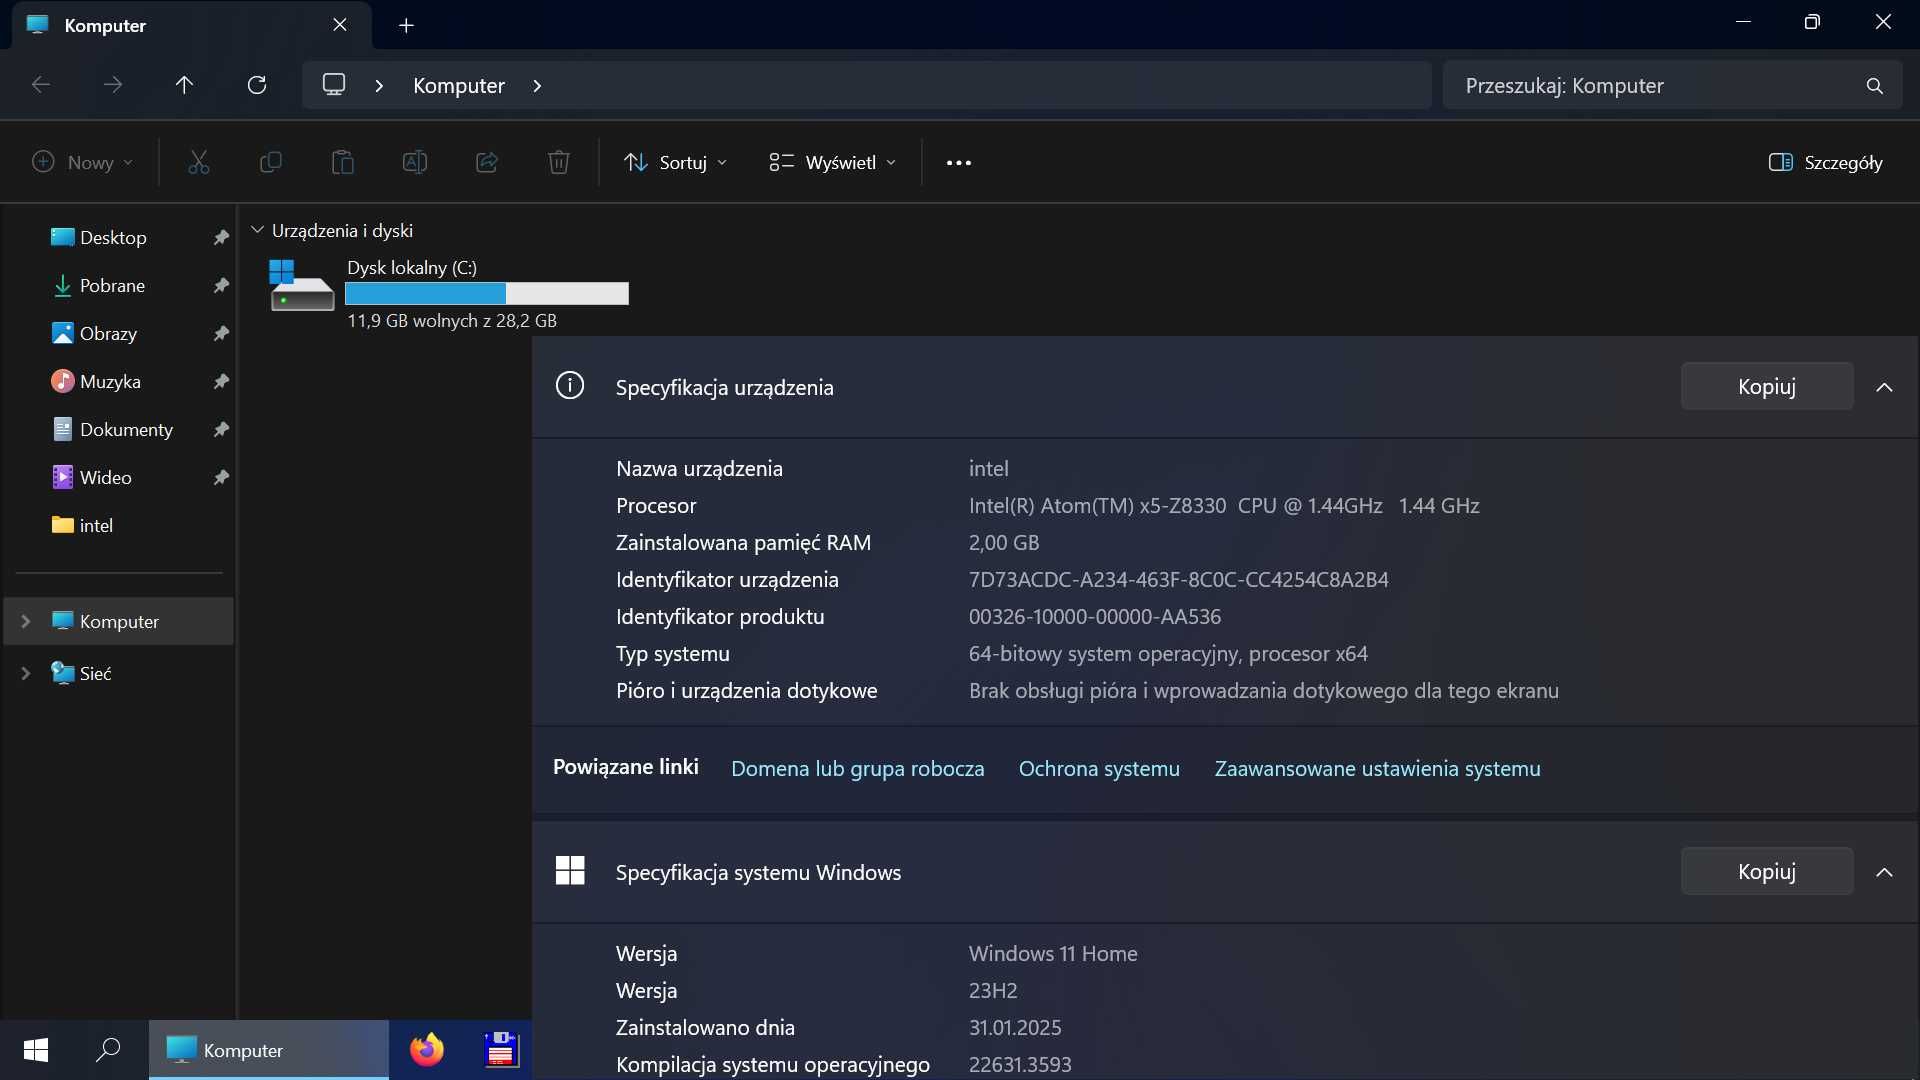Image resolution: width=1920 pixels, height=1080 pixels.
Task: Unpin Desktop using its pin icon
Action: (221, 237)
